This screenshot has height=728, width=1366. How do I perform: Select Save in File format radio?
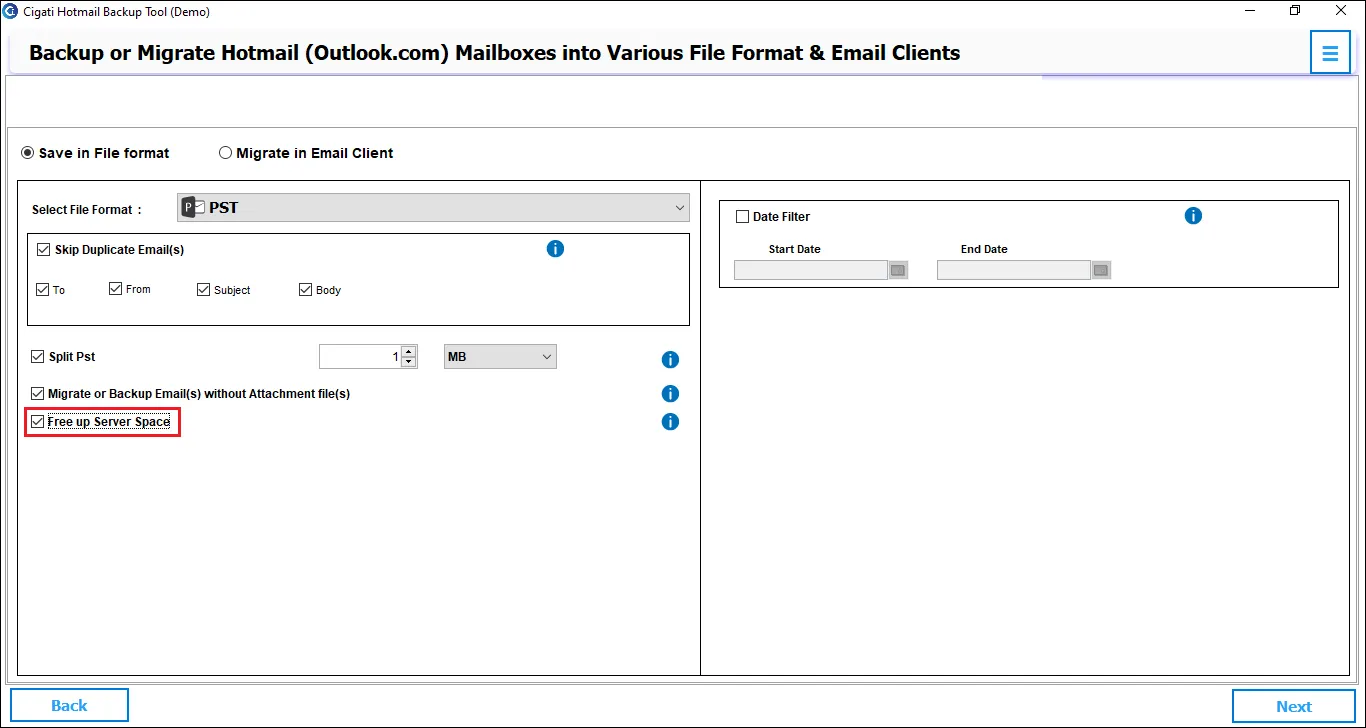click(x=28, y=153)
